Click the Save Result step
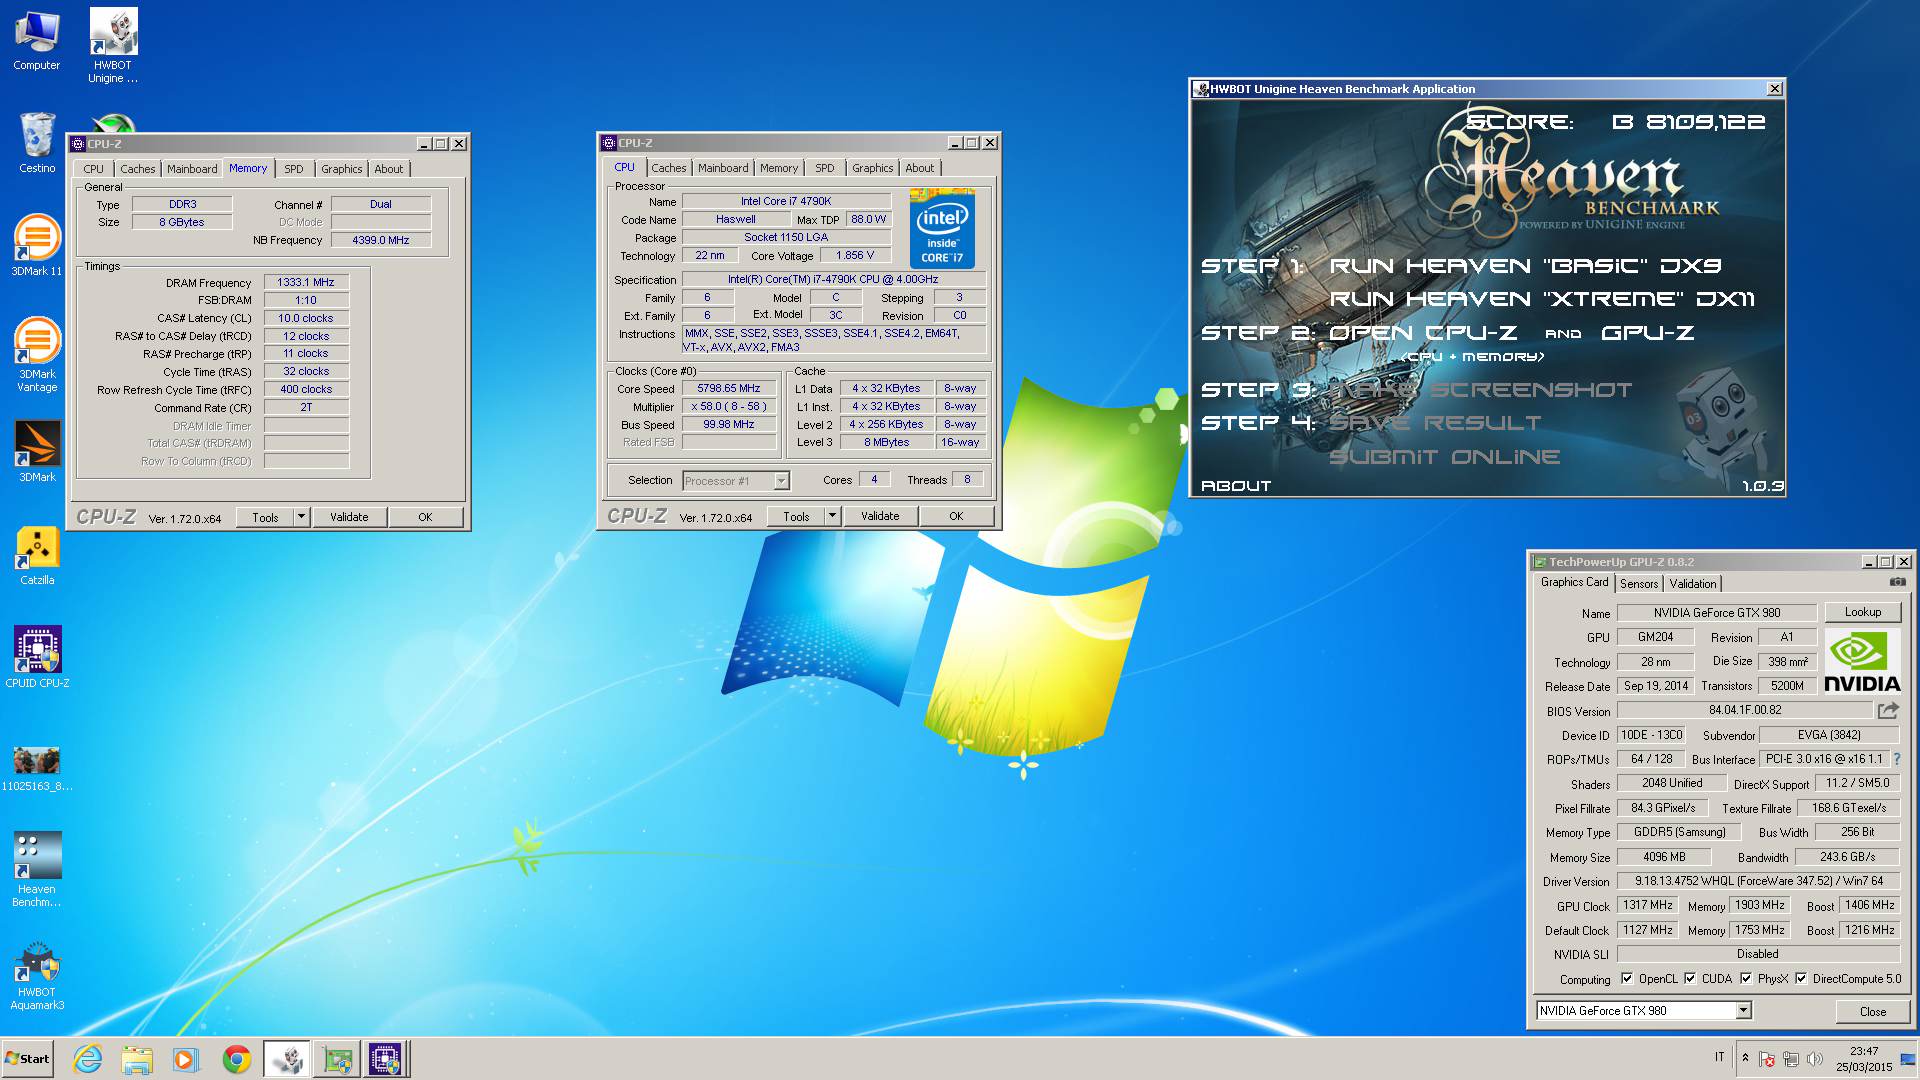 (1434, 423)
